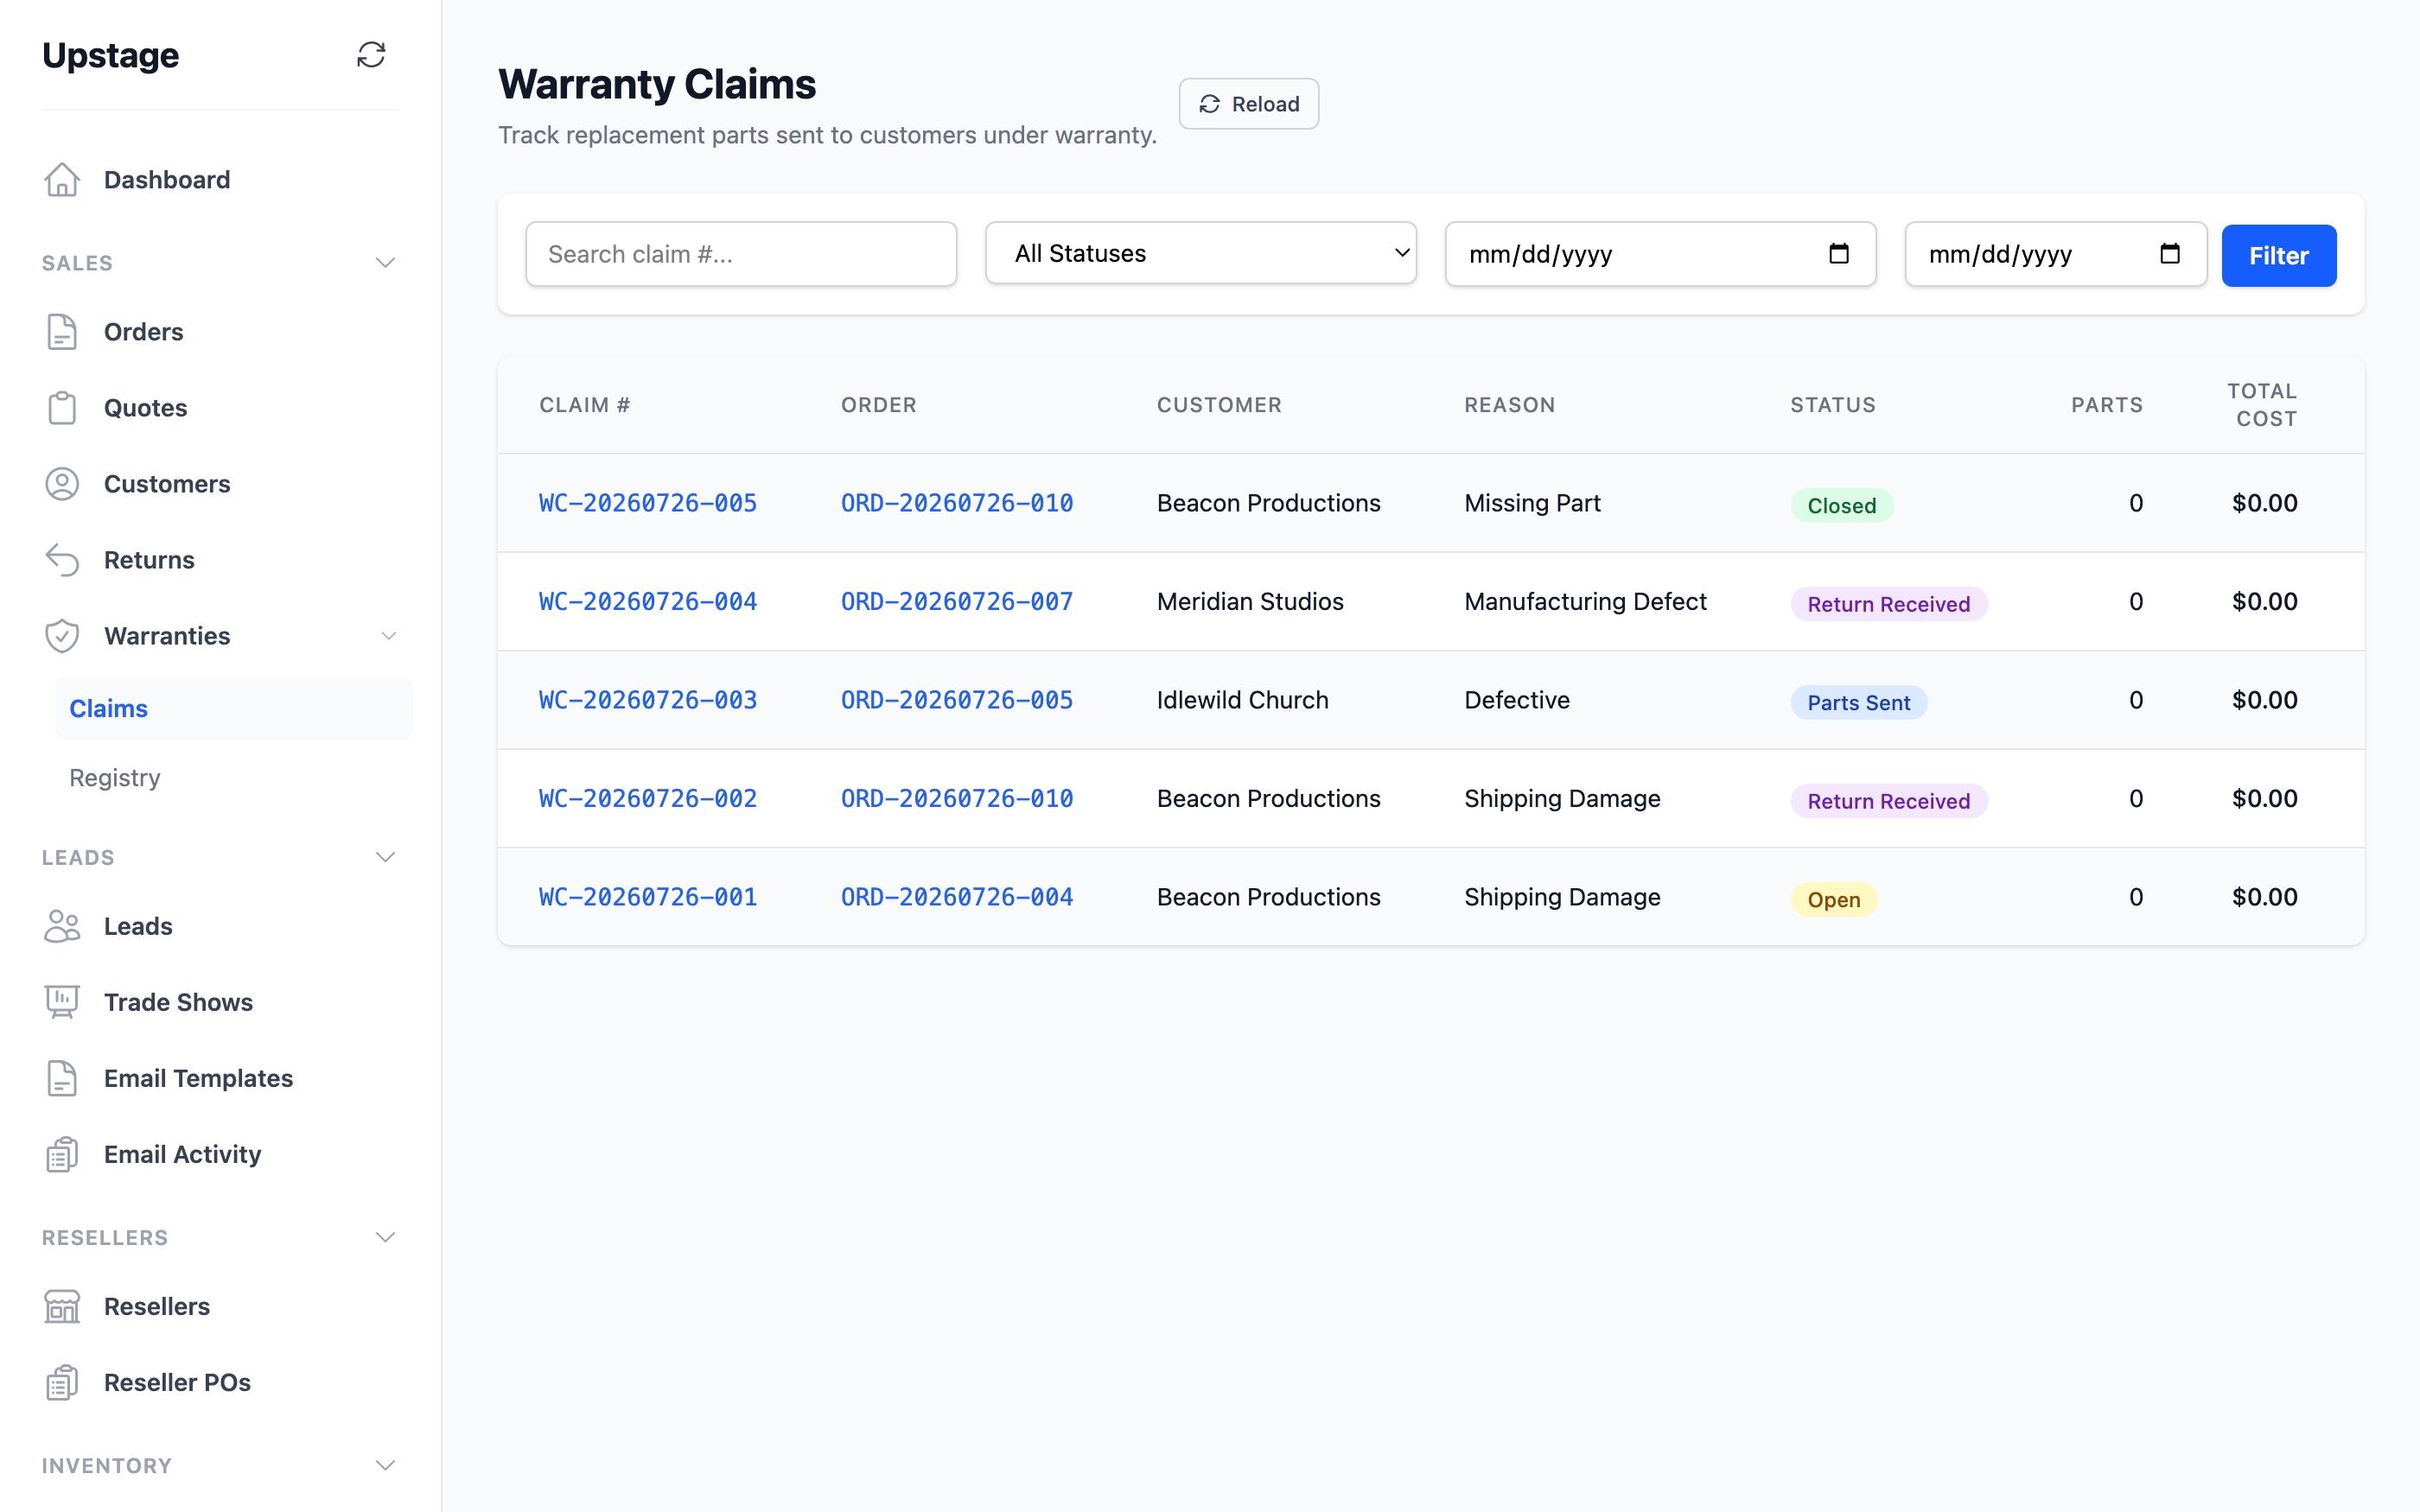Collapse the LEADS section chevron
This screenshot has height=1512, width=2420.
(385, 857)
